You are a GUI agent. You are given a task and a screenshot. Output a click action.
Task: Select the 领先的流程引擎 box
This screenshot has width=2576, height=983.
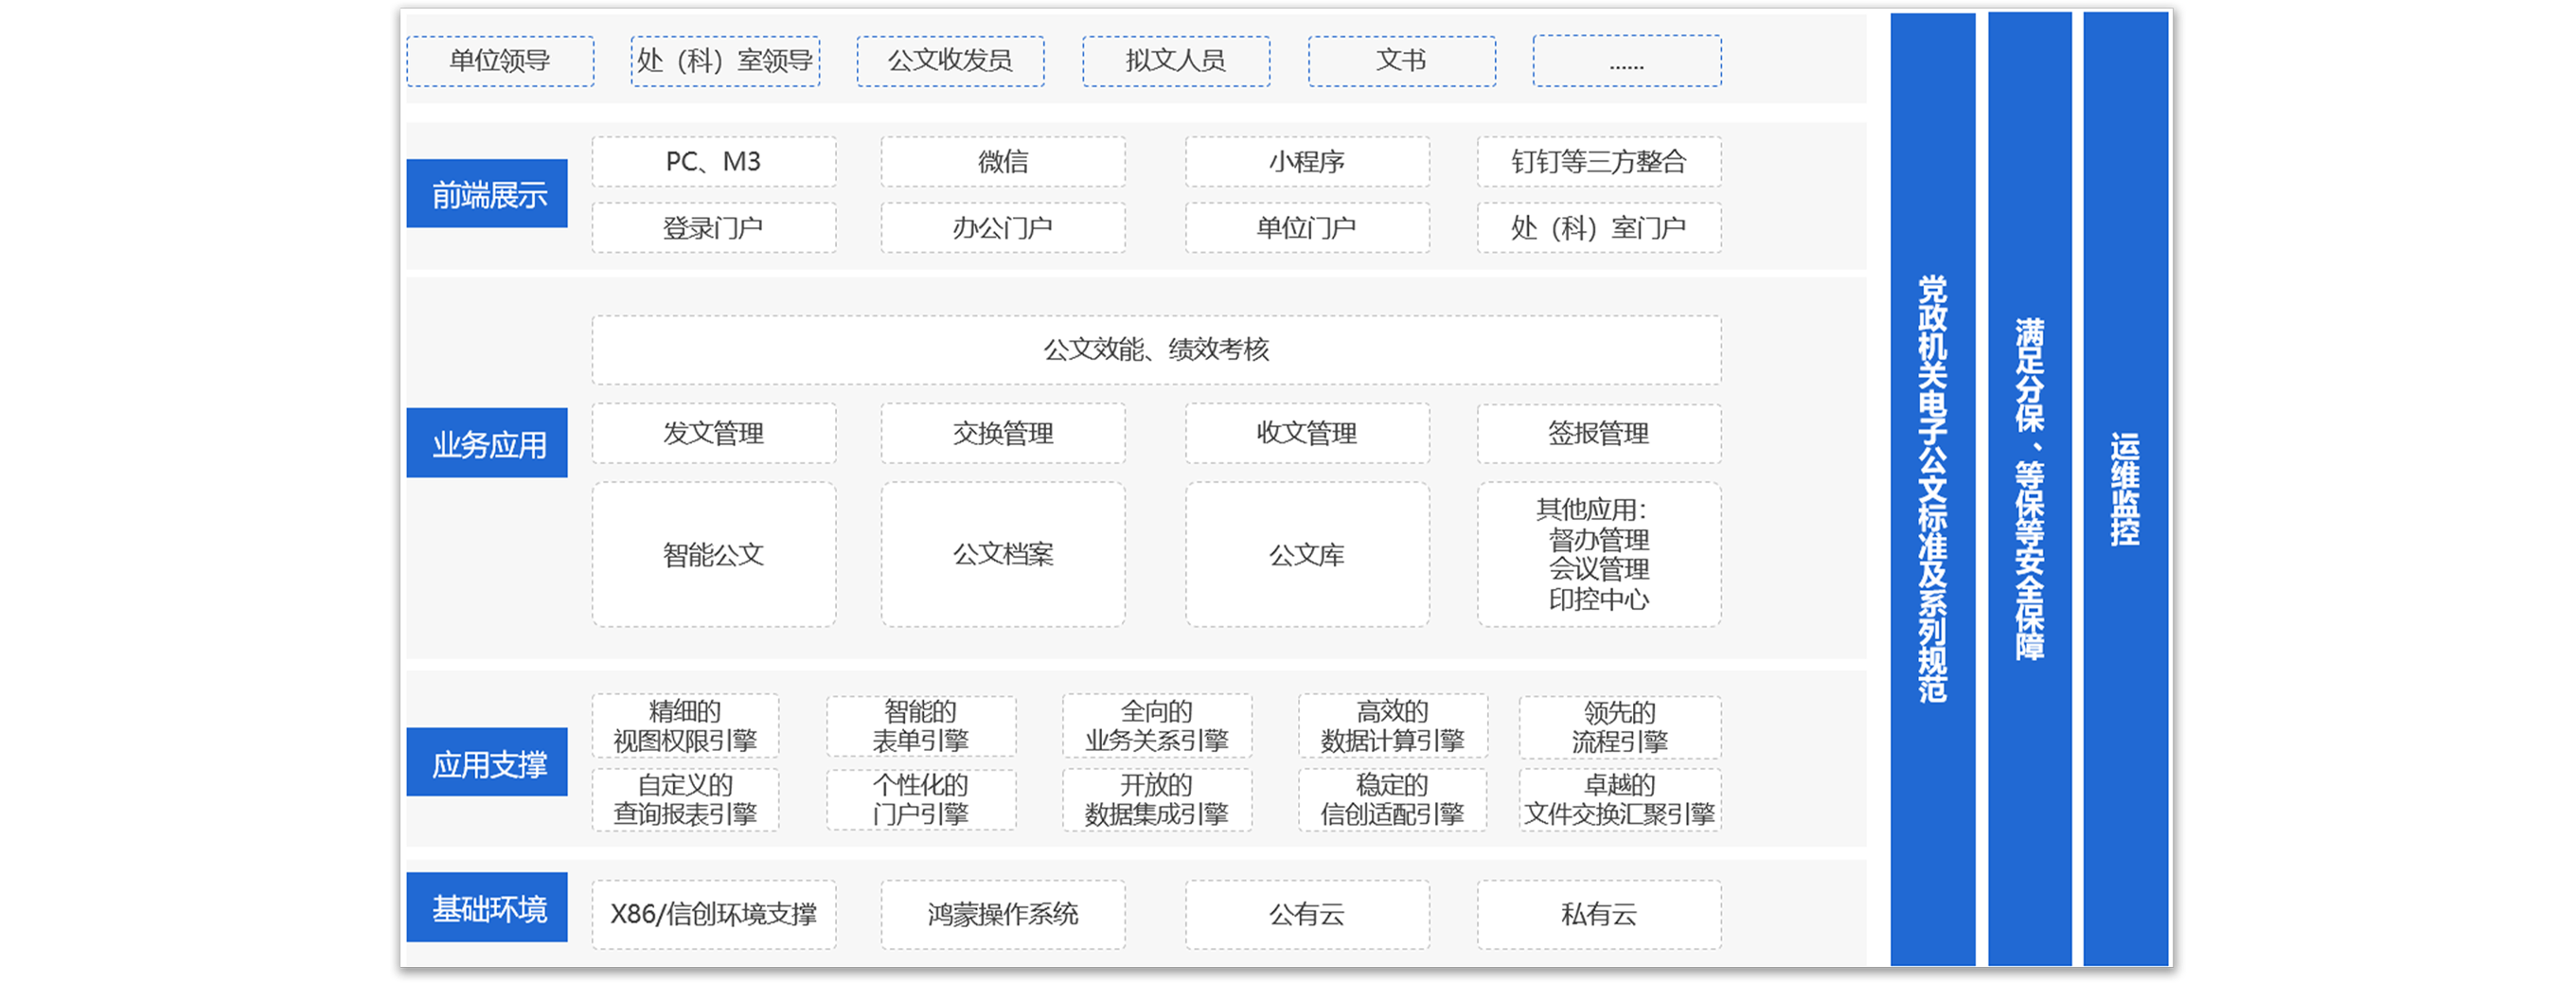1620,727
